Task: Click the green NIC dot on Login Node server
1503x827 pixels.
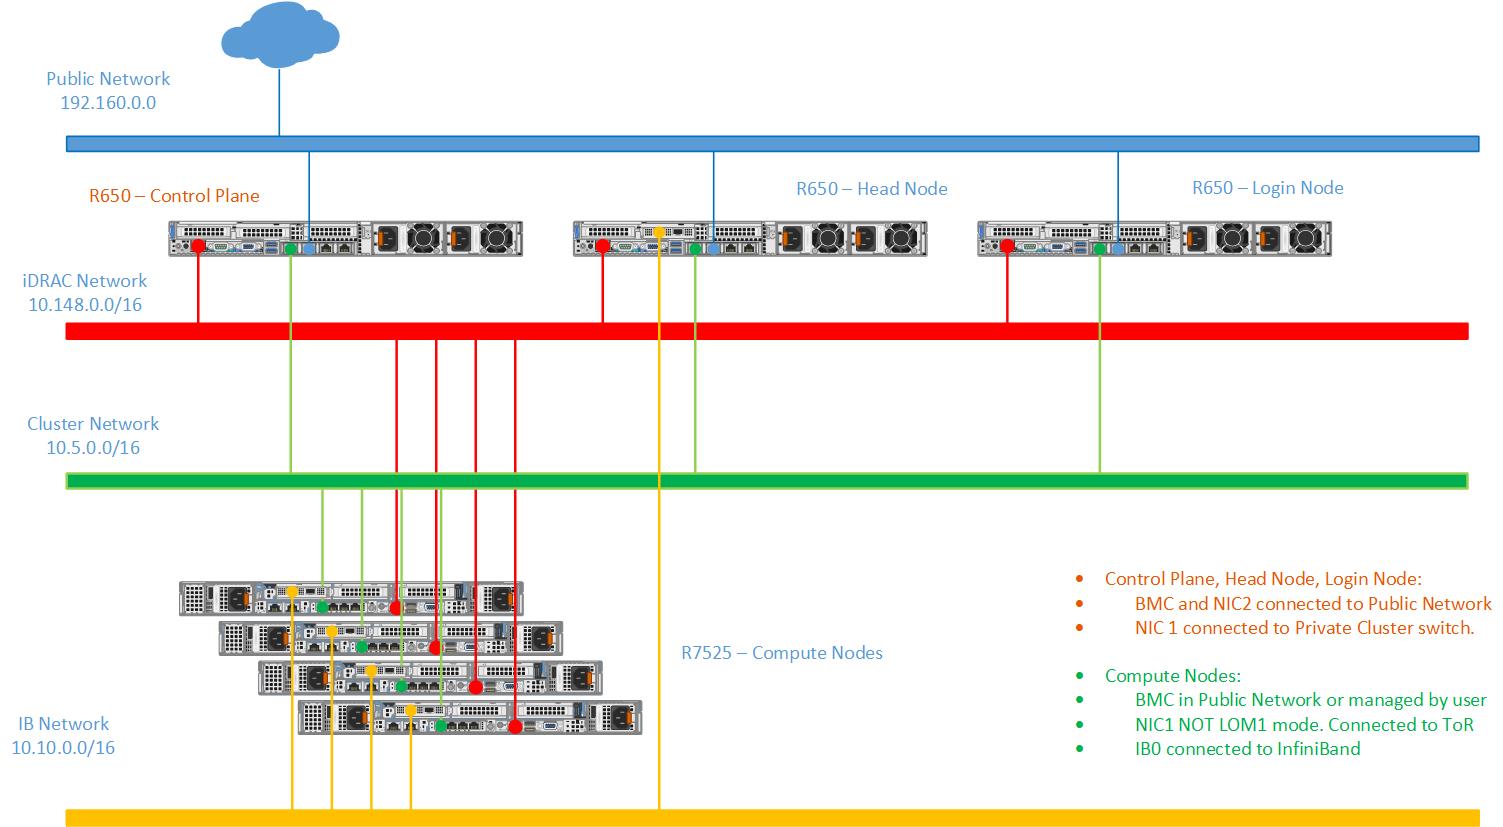Action: point(1100,248)
